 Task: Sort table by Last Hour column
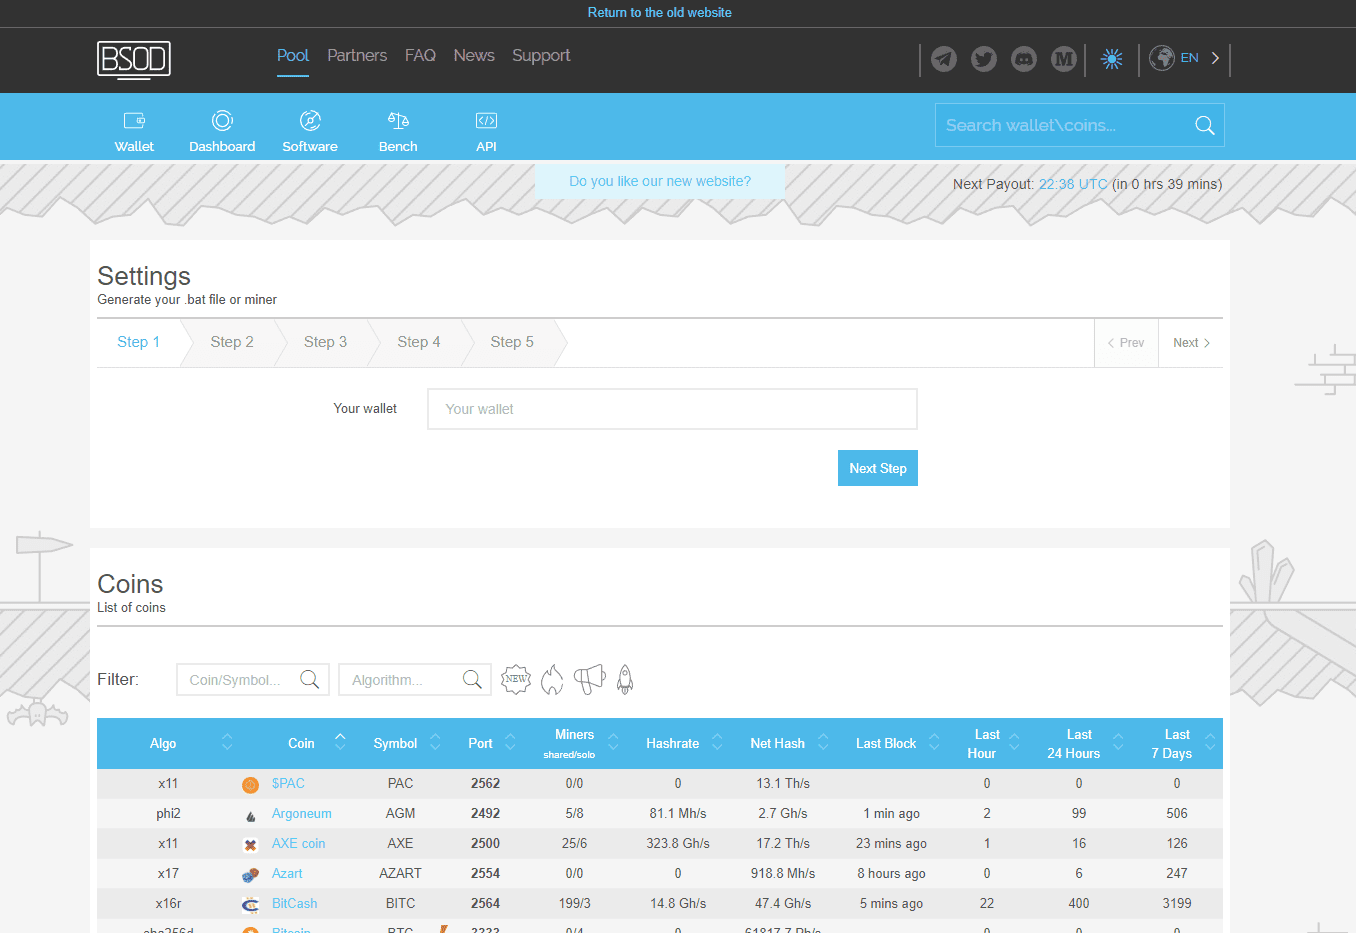point(986,743)
